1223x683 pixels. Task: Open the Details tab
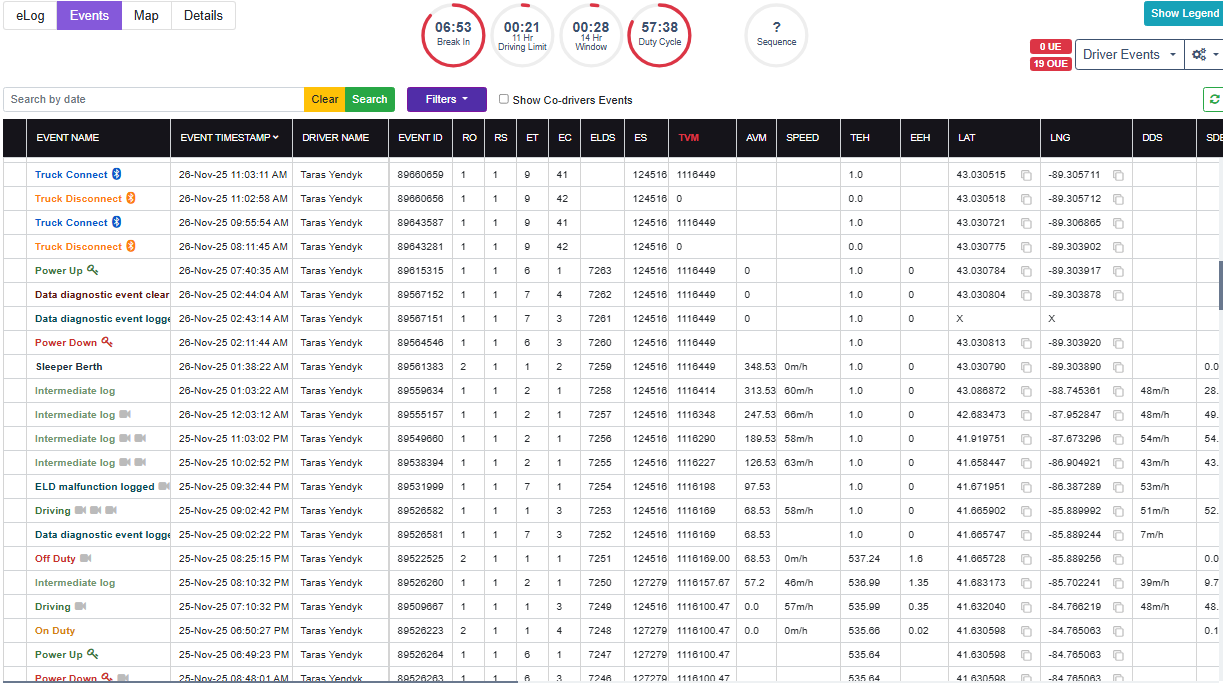(x=203, y=16)
